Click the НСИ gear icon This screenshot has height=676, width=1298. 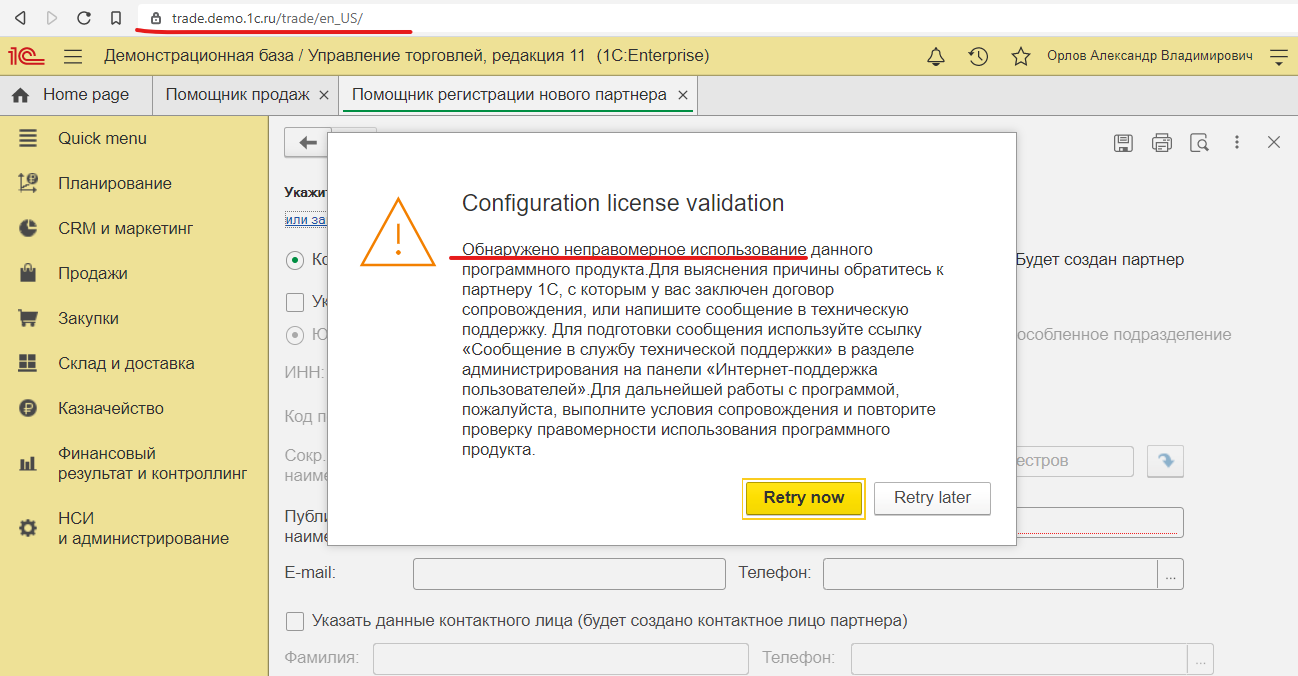pos(27,527)
